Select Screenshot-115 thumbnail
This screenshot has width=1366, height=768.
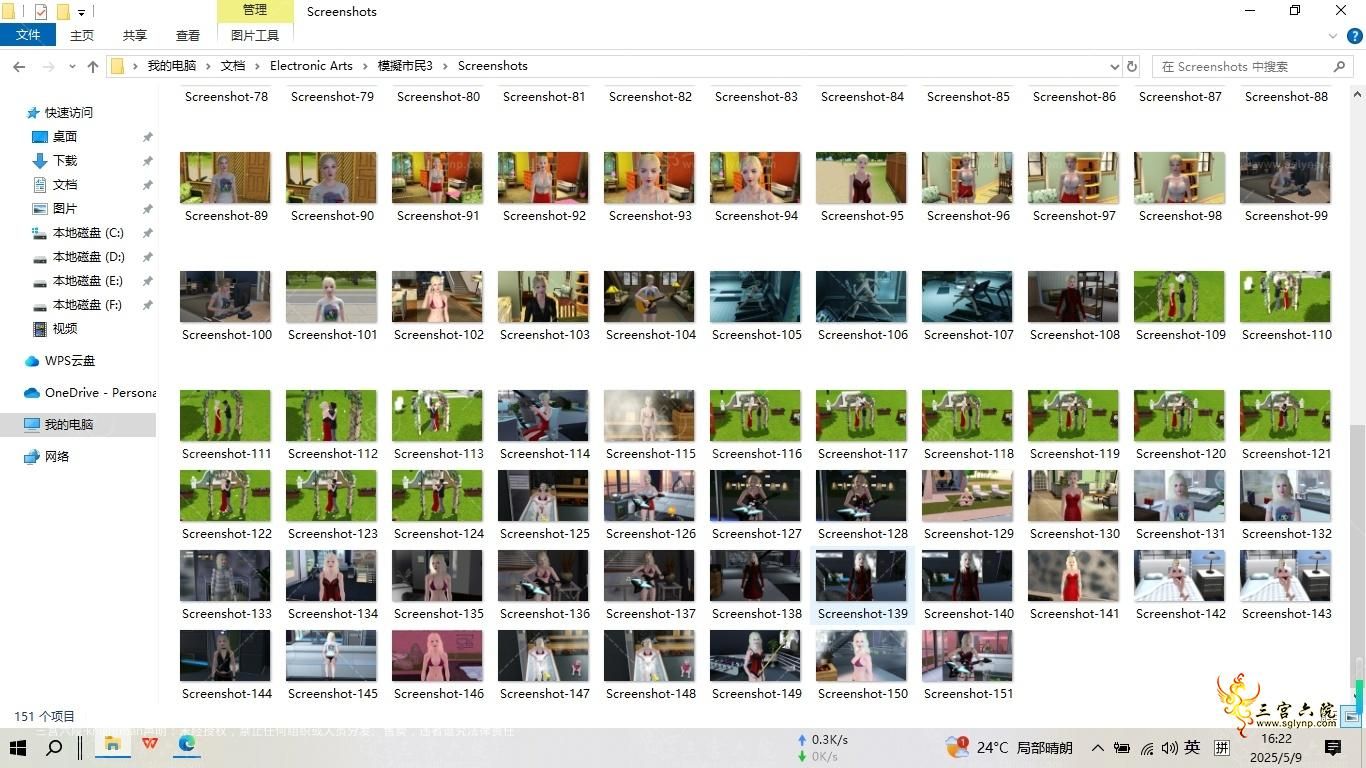tap(649, 416)
